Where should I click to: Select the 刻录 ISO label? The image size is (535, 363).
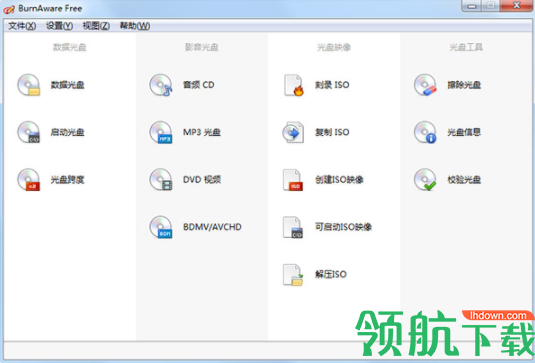tap(332, 85)
